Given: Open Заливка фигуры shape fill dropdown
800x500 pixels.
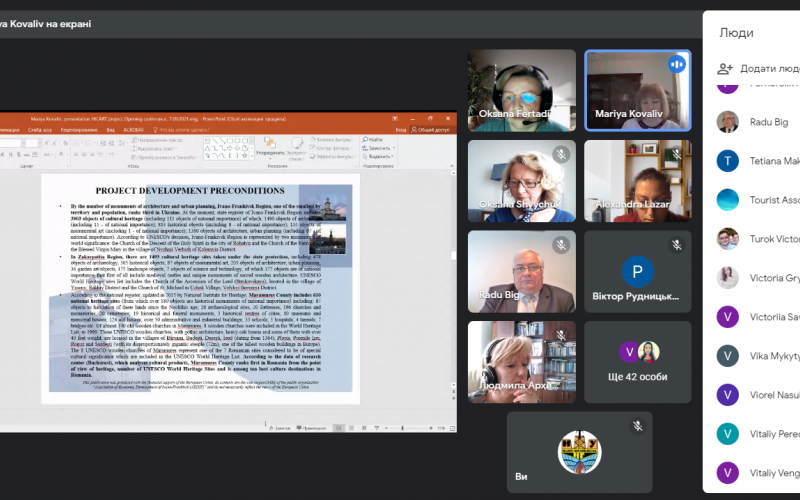Looking at the screenshot, I should point(332,140).
